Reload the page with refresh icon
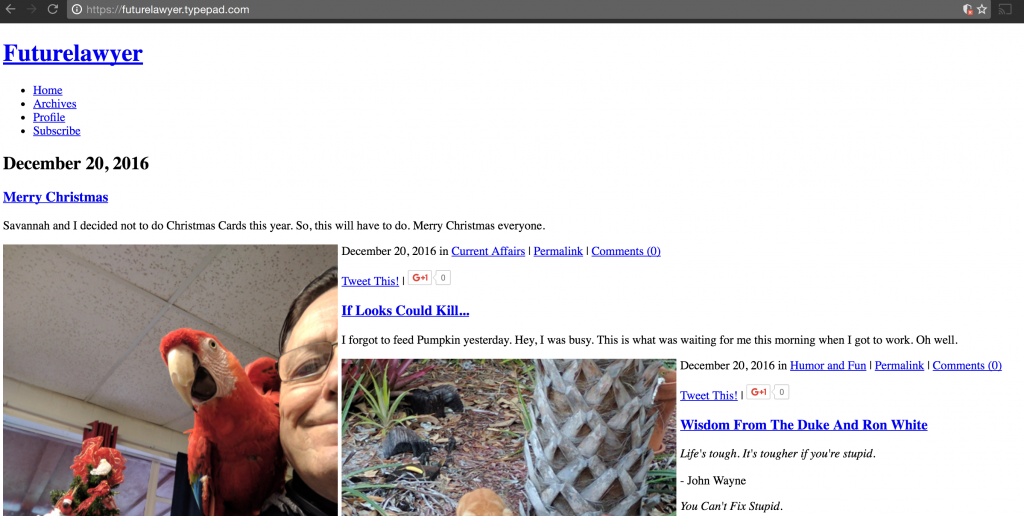This screenshot has height=516, width=1024. click(53, 9)
